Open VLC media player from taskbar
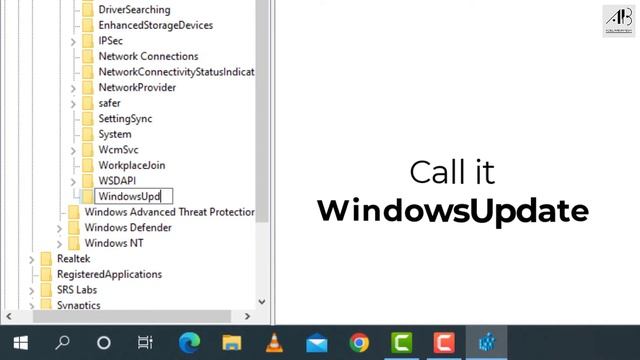Image resolution: width=640 pixels, height=360 pixels. point(274,342)
